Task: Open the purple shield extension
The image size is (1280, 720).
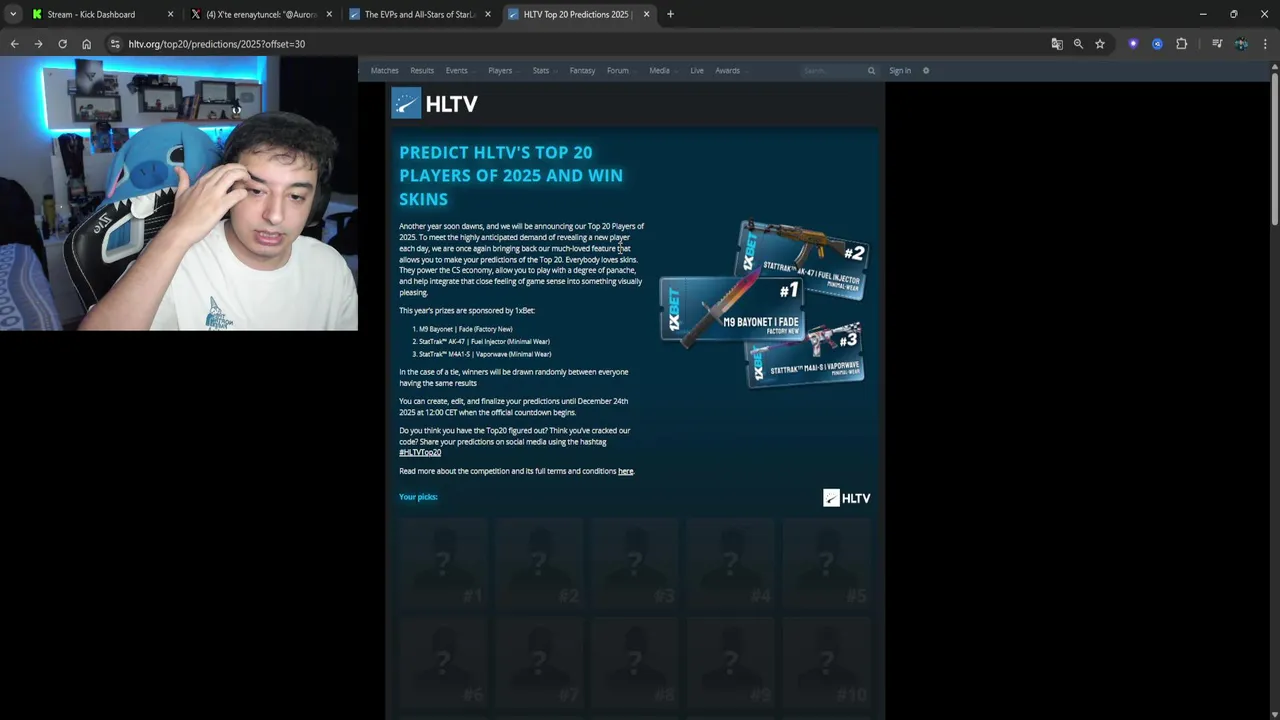Action: click(x=1133, y=44)
